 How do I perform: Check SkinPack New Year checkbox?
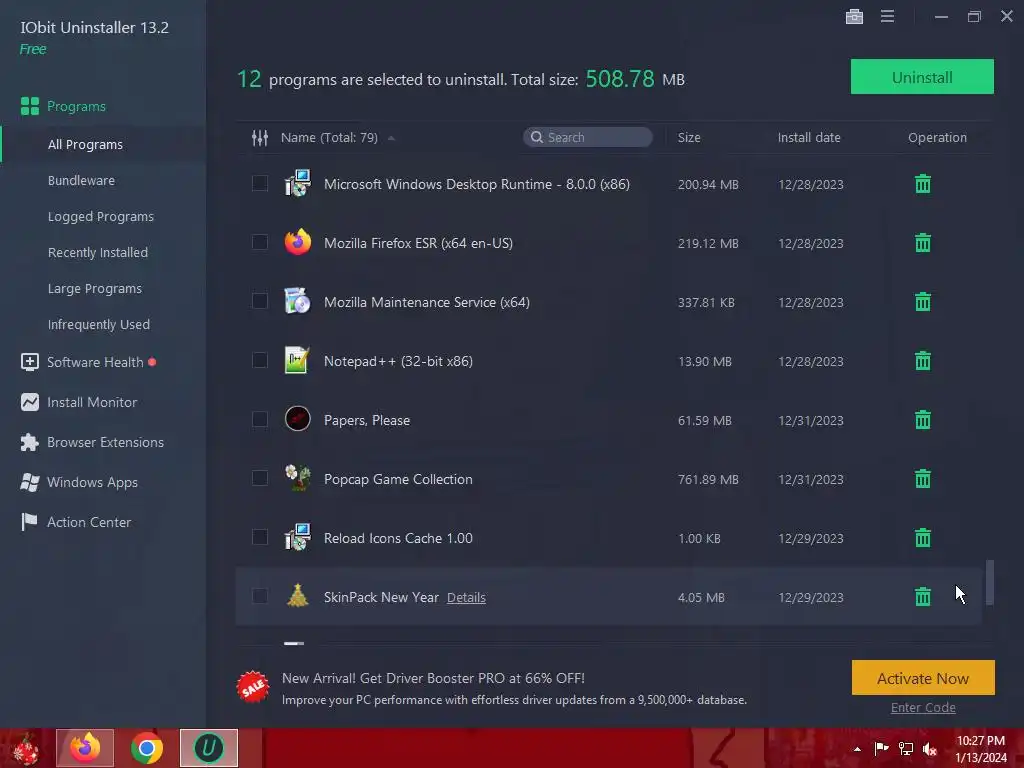pyautogui.click(x=260, y=596)
